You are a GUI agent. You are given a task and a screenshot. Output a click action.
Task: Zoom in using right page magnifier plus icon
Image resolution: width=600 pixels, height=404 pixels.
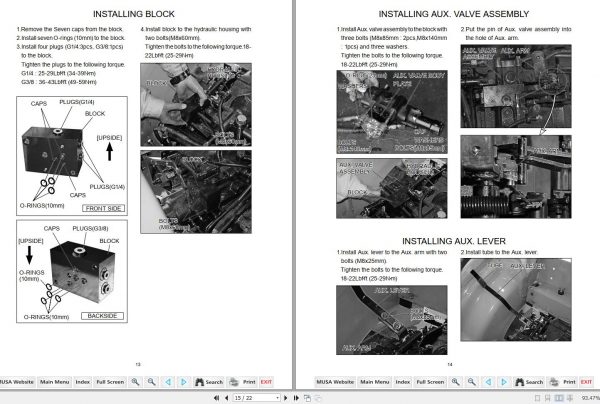455,382
